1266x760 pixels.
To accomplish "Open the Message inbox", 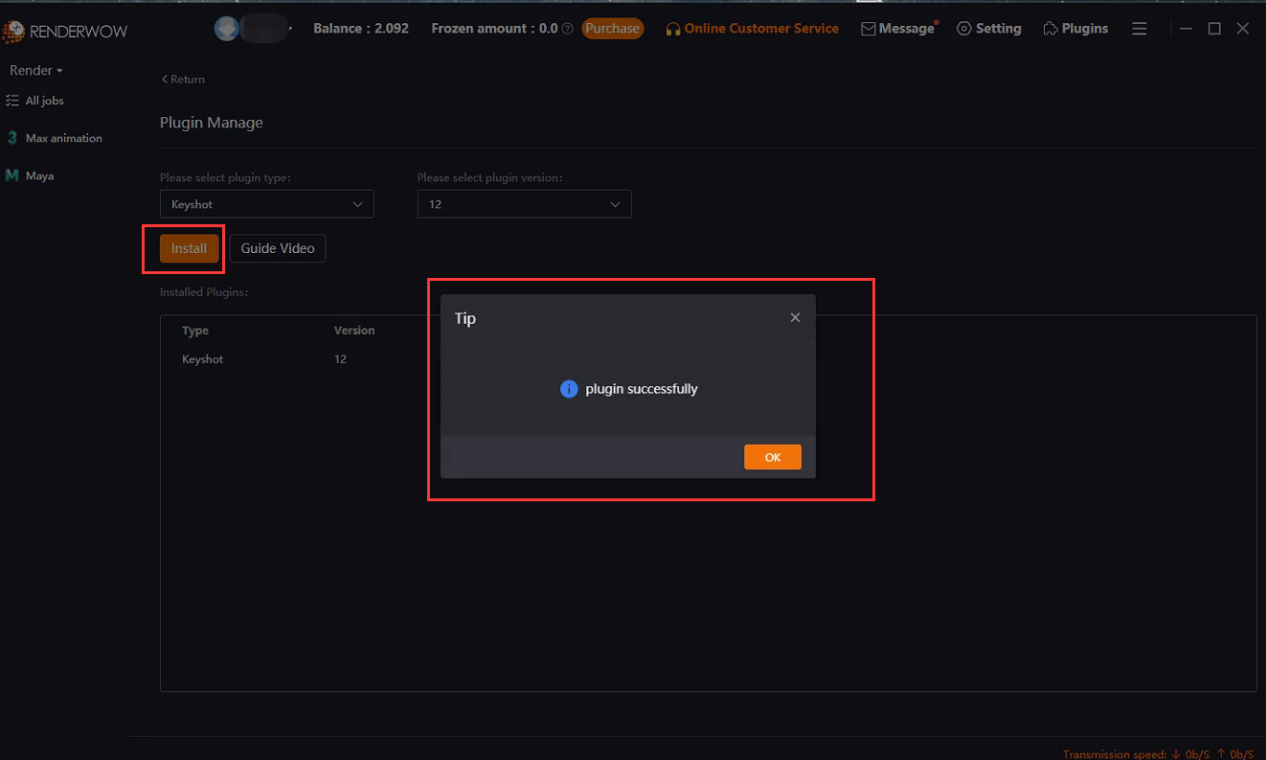I will (898, 28).
